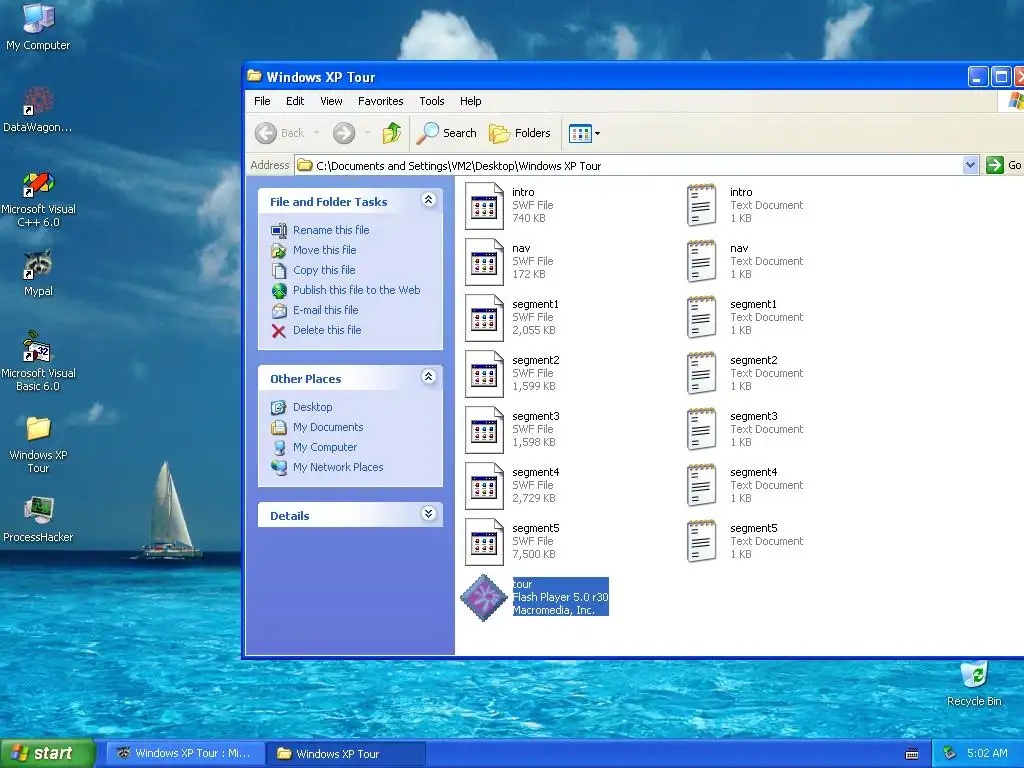The height and width of the screenshot is (768, 1024).
Task: Click Windows XP Tour folder taskbar button
Action: click(x=346, y=754)
